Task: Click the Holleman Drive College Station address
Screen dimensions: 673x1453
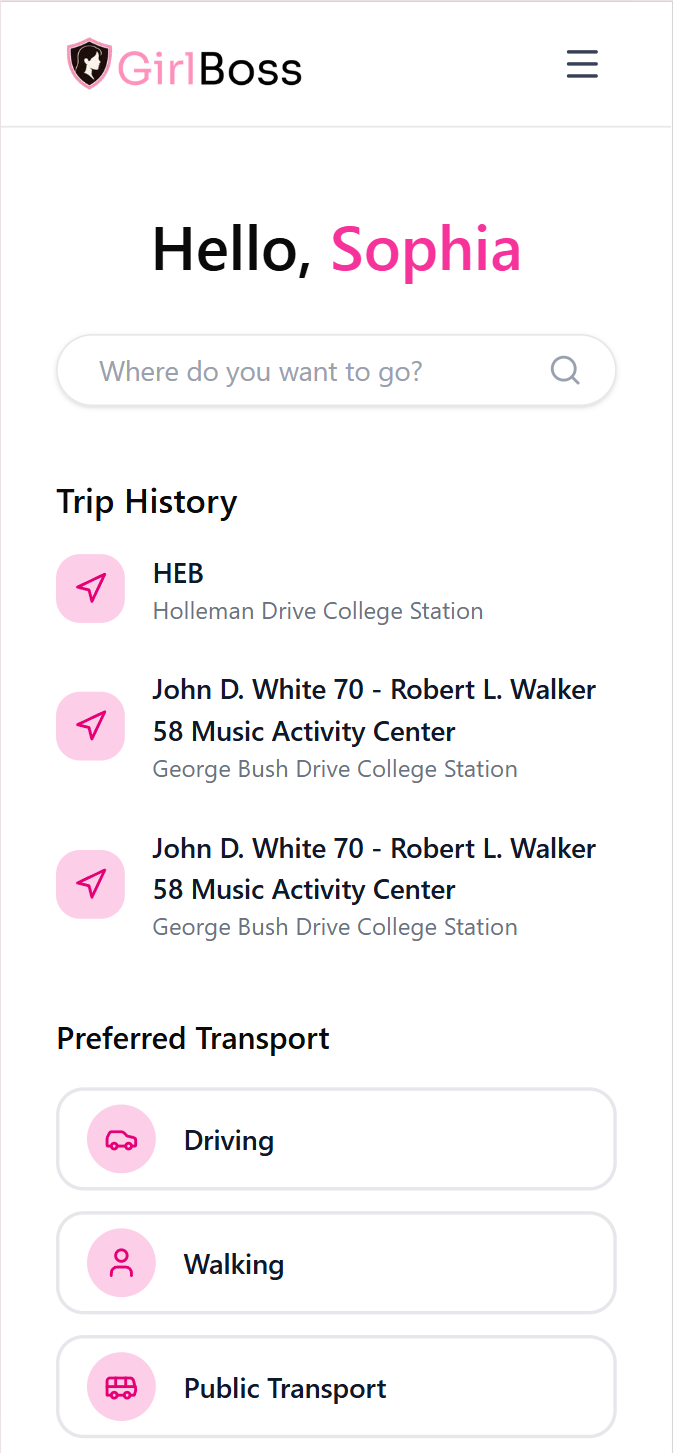Action: tap(318, 611)
